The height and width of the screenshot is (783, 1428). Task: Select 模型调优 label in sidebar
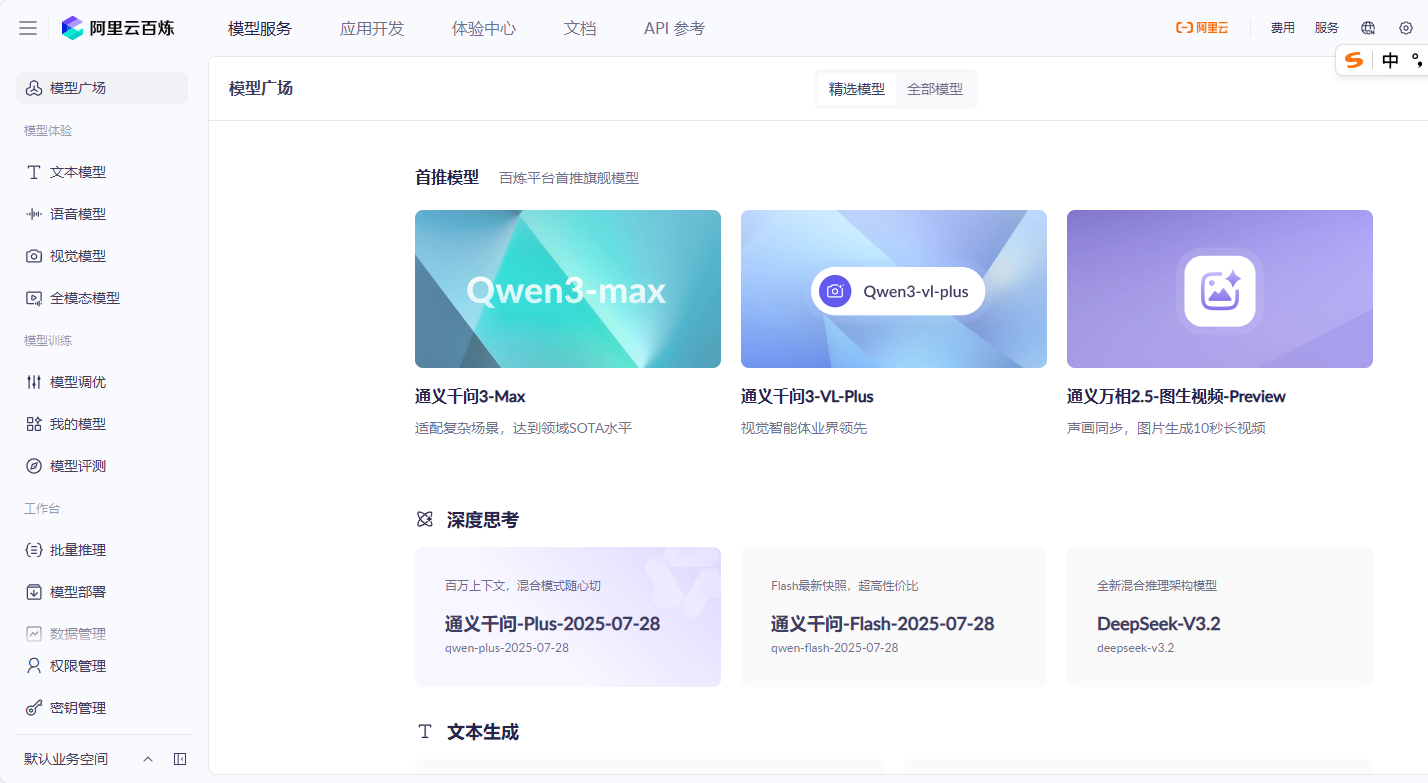[78, 382]
